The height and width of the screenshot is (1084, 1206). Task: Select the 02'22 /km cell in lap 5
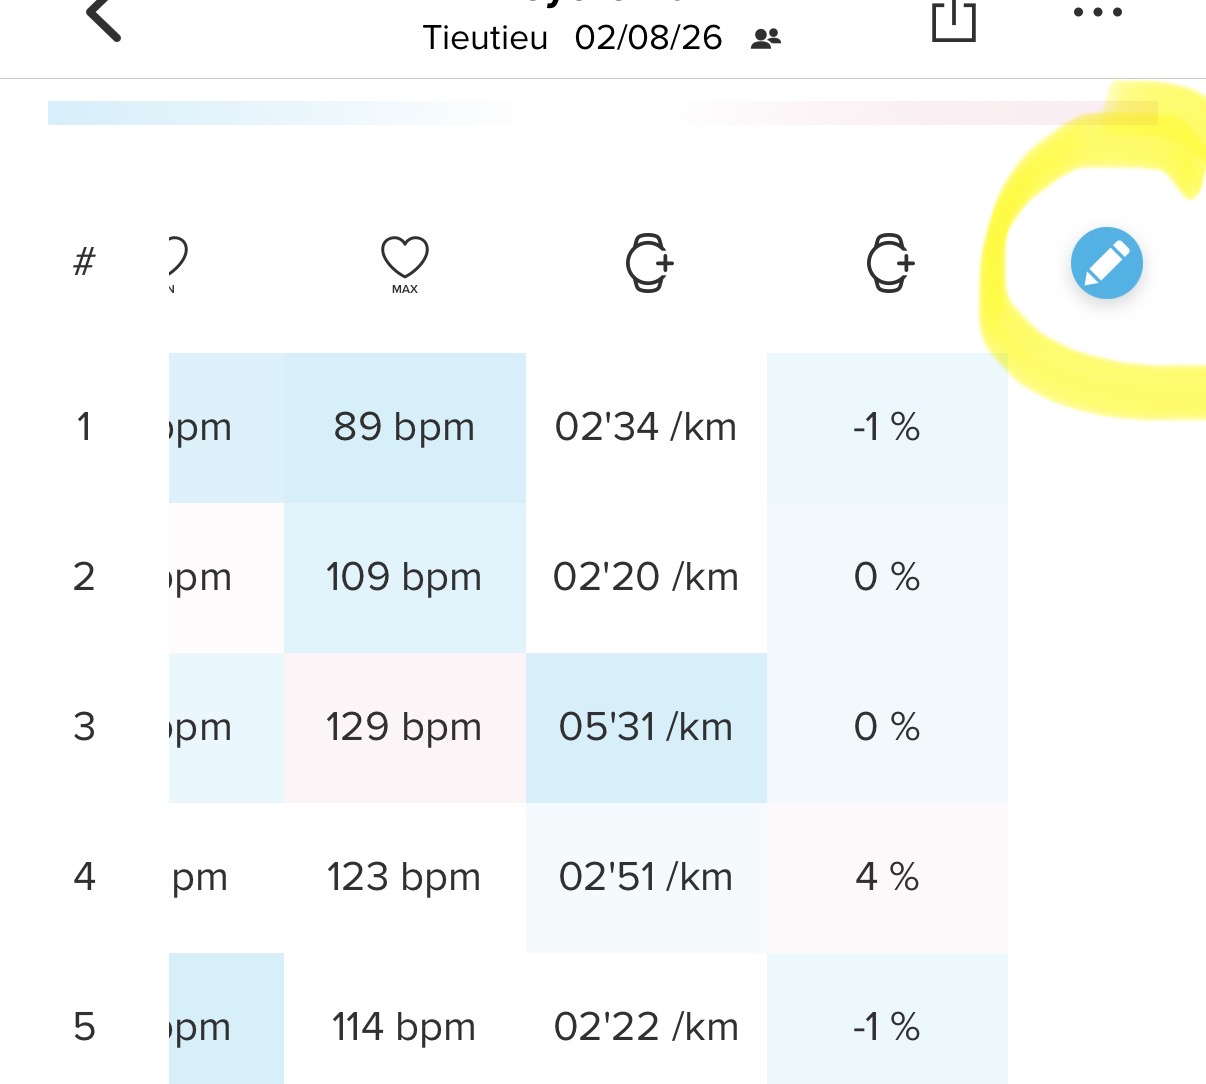(646, 1019)
